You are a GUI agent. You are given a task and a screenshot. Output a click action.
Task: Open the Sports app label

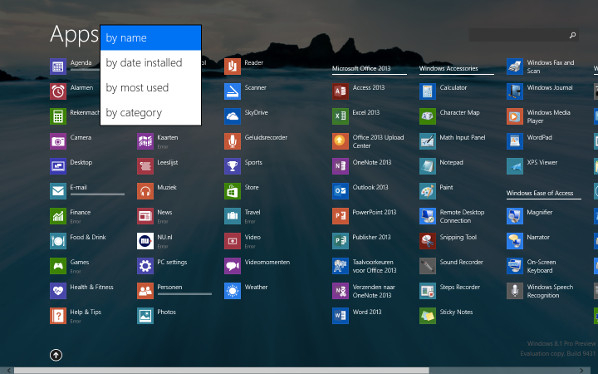pyautogui.click(x=253, y=162)
